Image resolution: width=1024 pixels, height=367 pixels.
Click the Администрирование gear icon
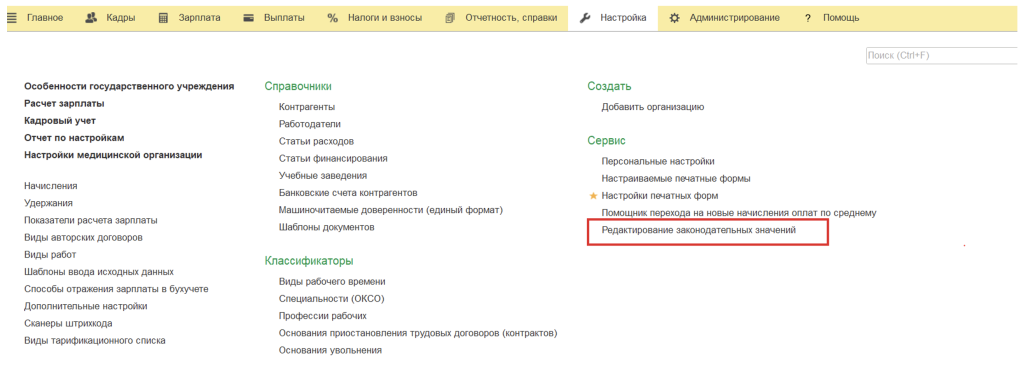[675, 18]
